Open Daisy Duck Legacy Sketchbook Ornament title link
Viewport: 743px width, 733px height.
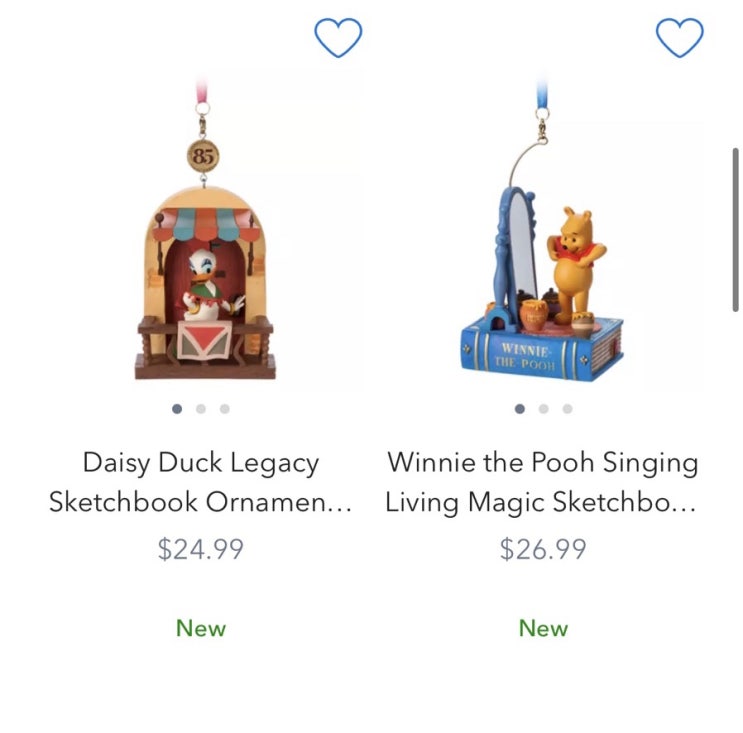[x=200, y=482]
